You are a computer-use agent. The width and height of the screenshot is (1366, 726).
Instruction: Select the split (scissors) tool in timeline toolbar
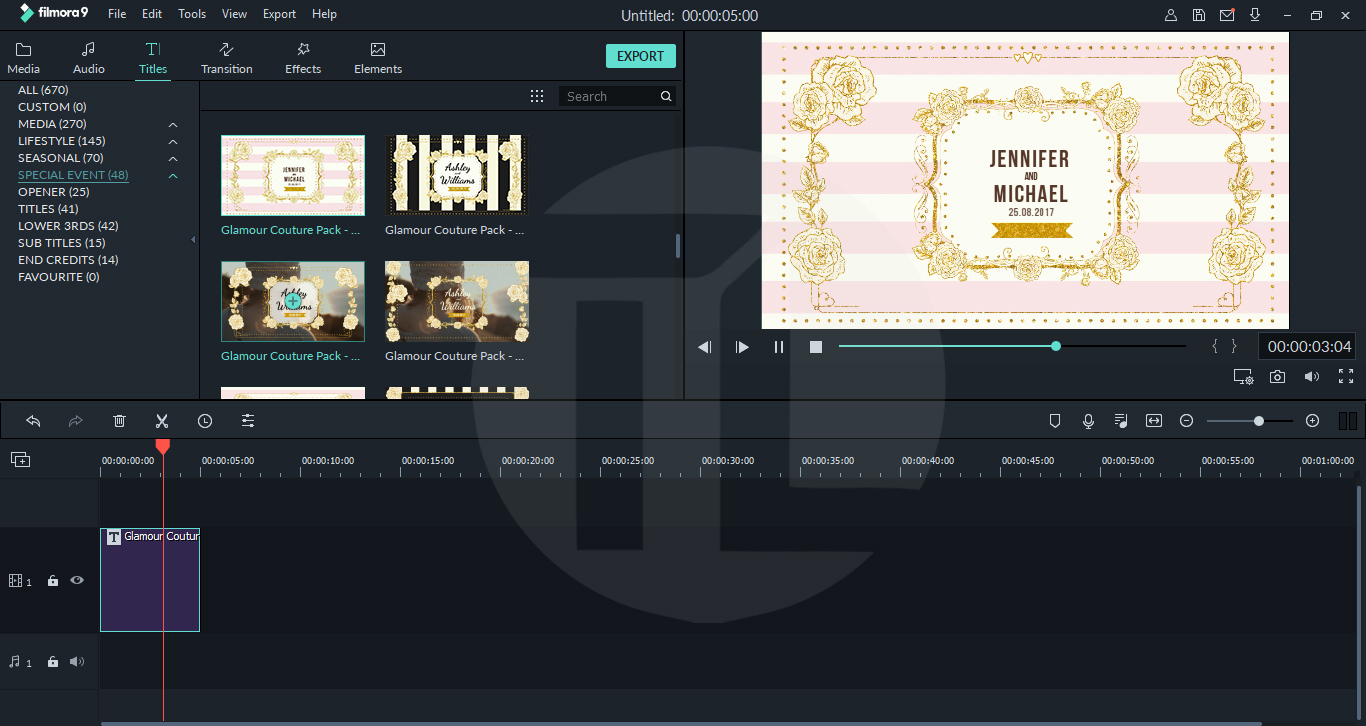[x=162, y=420]
